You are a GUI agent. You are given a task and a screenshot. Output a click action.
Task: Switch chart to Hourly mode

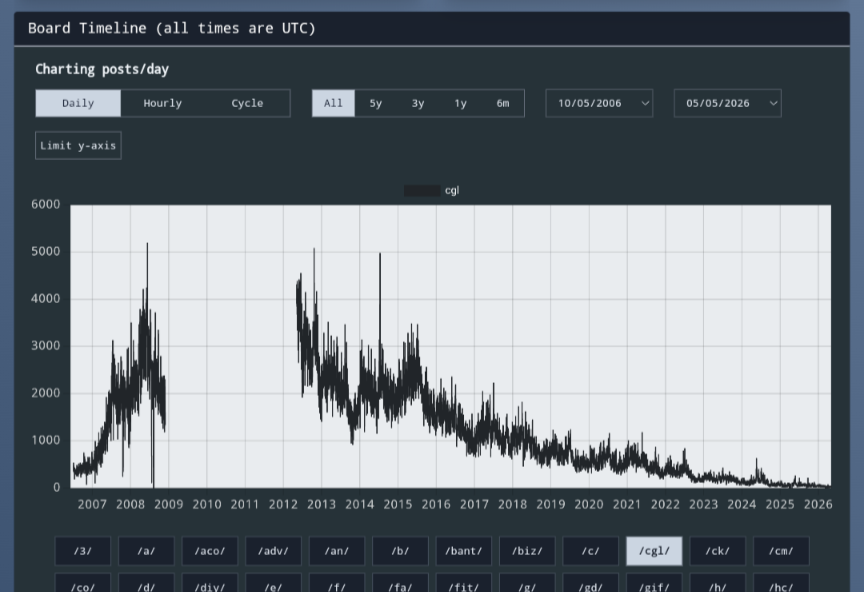tap(163, 103)
